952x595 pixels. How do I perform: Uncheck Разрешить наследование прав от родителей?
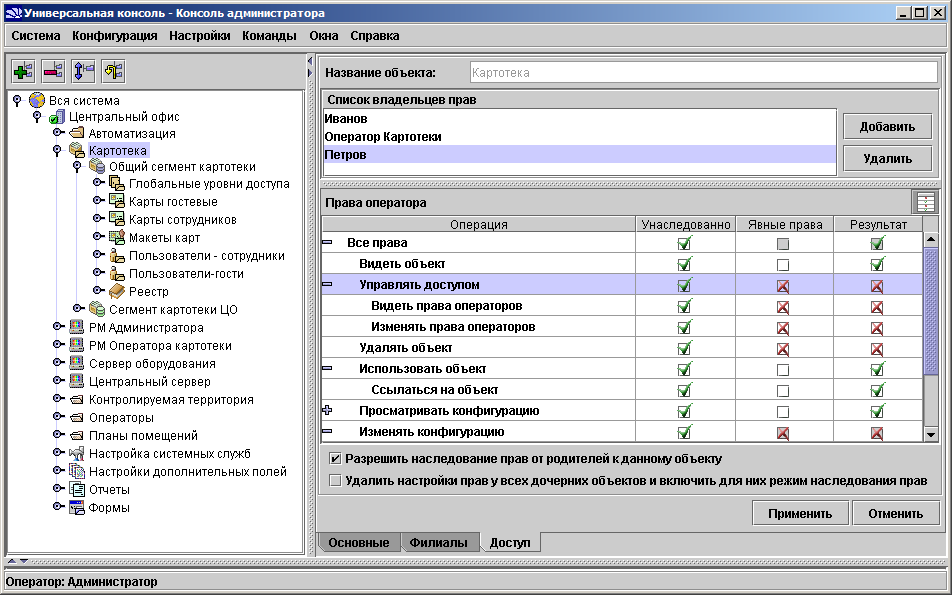pyautogui.click(x=335, y=458)
